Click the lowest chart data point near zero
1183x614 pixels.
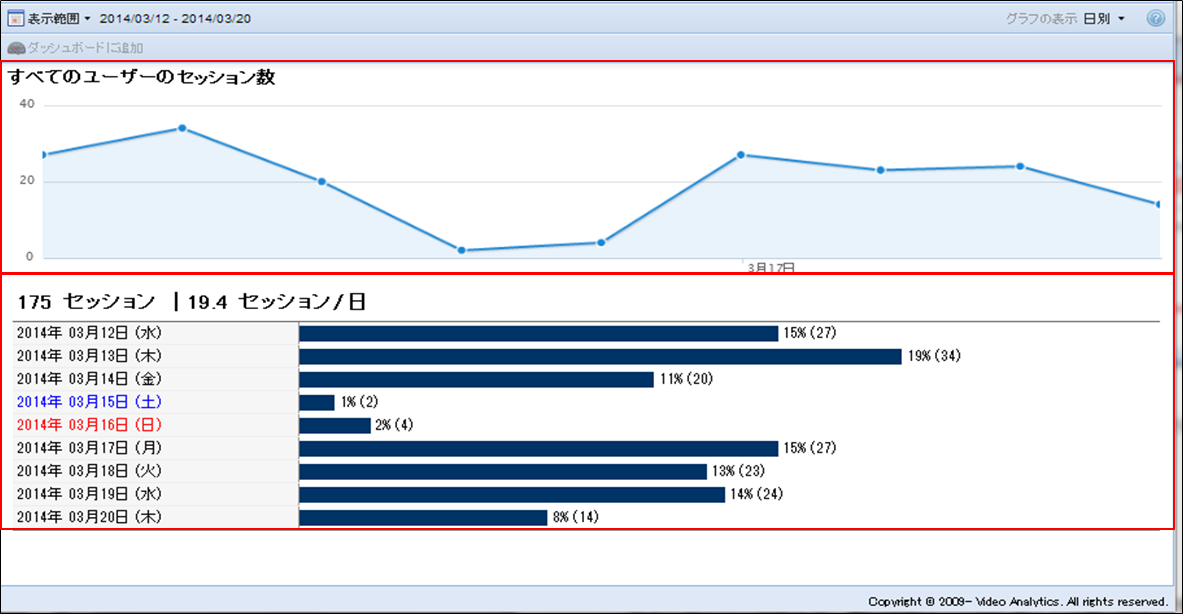461,250
